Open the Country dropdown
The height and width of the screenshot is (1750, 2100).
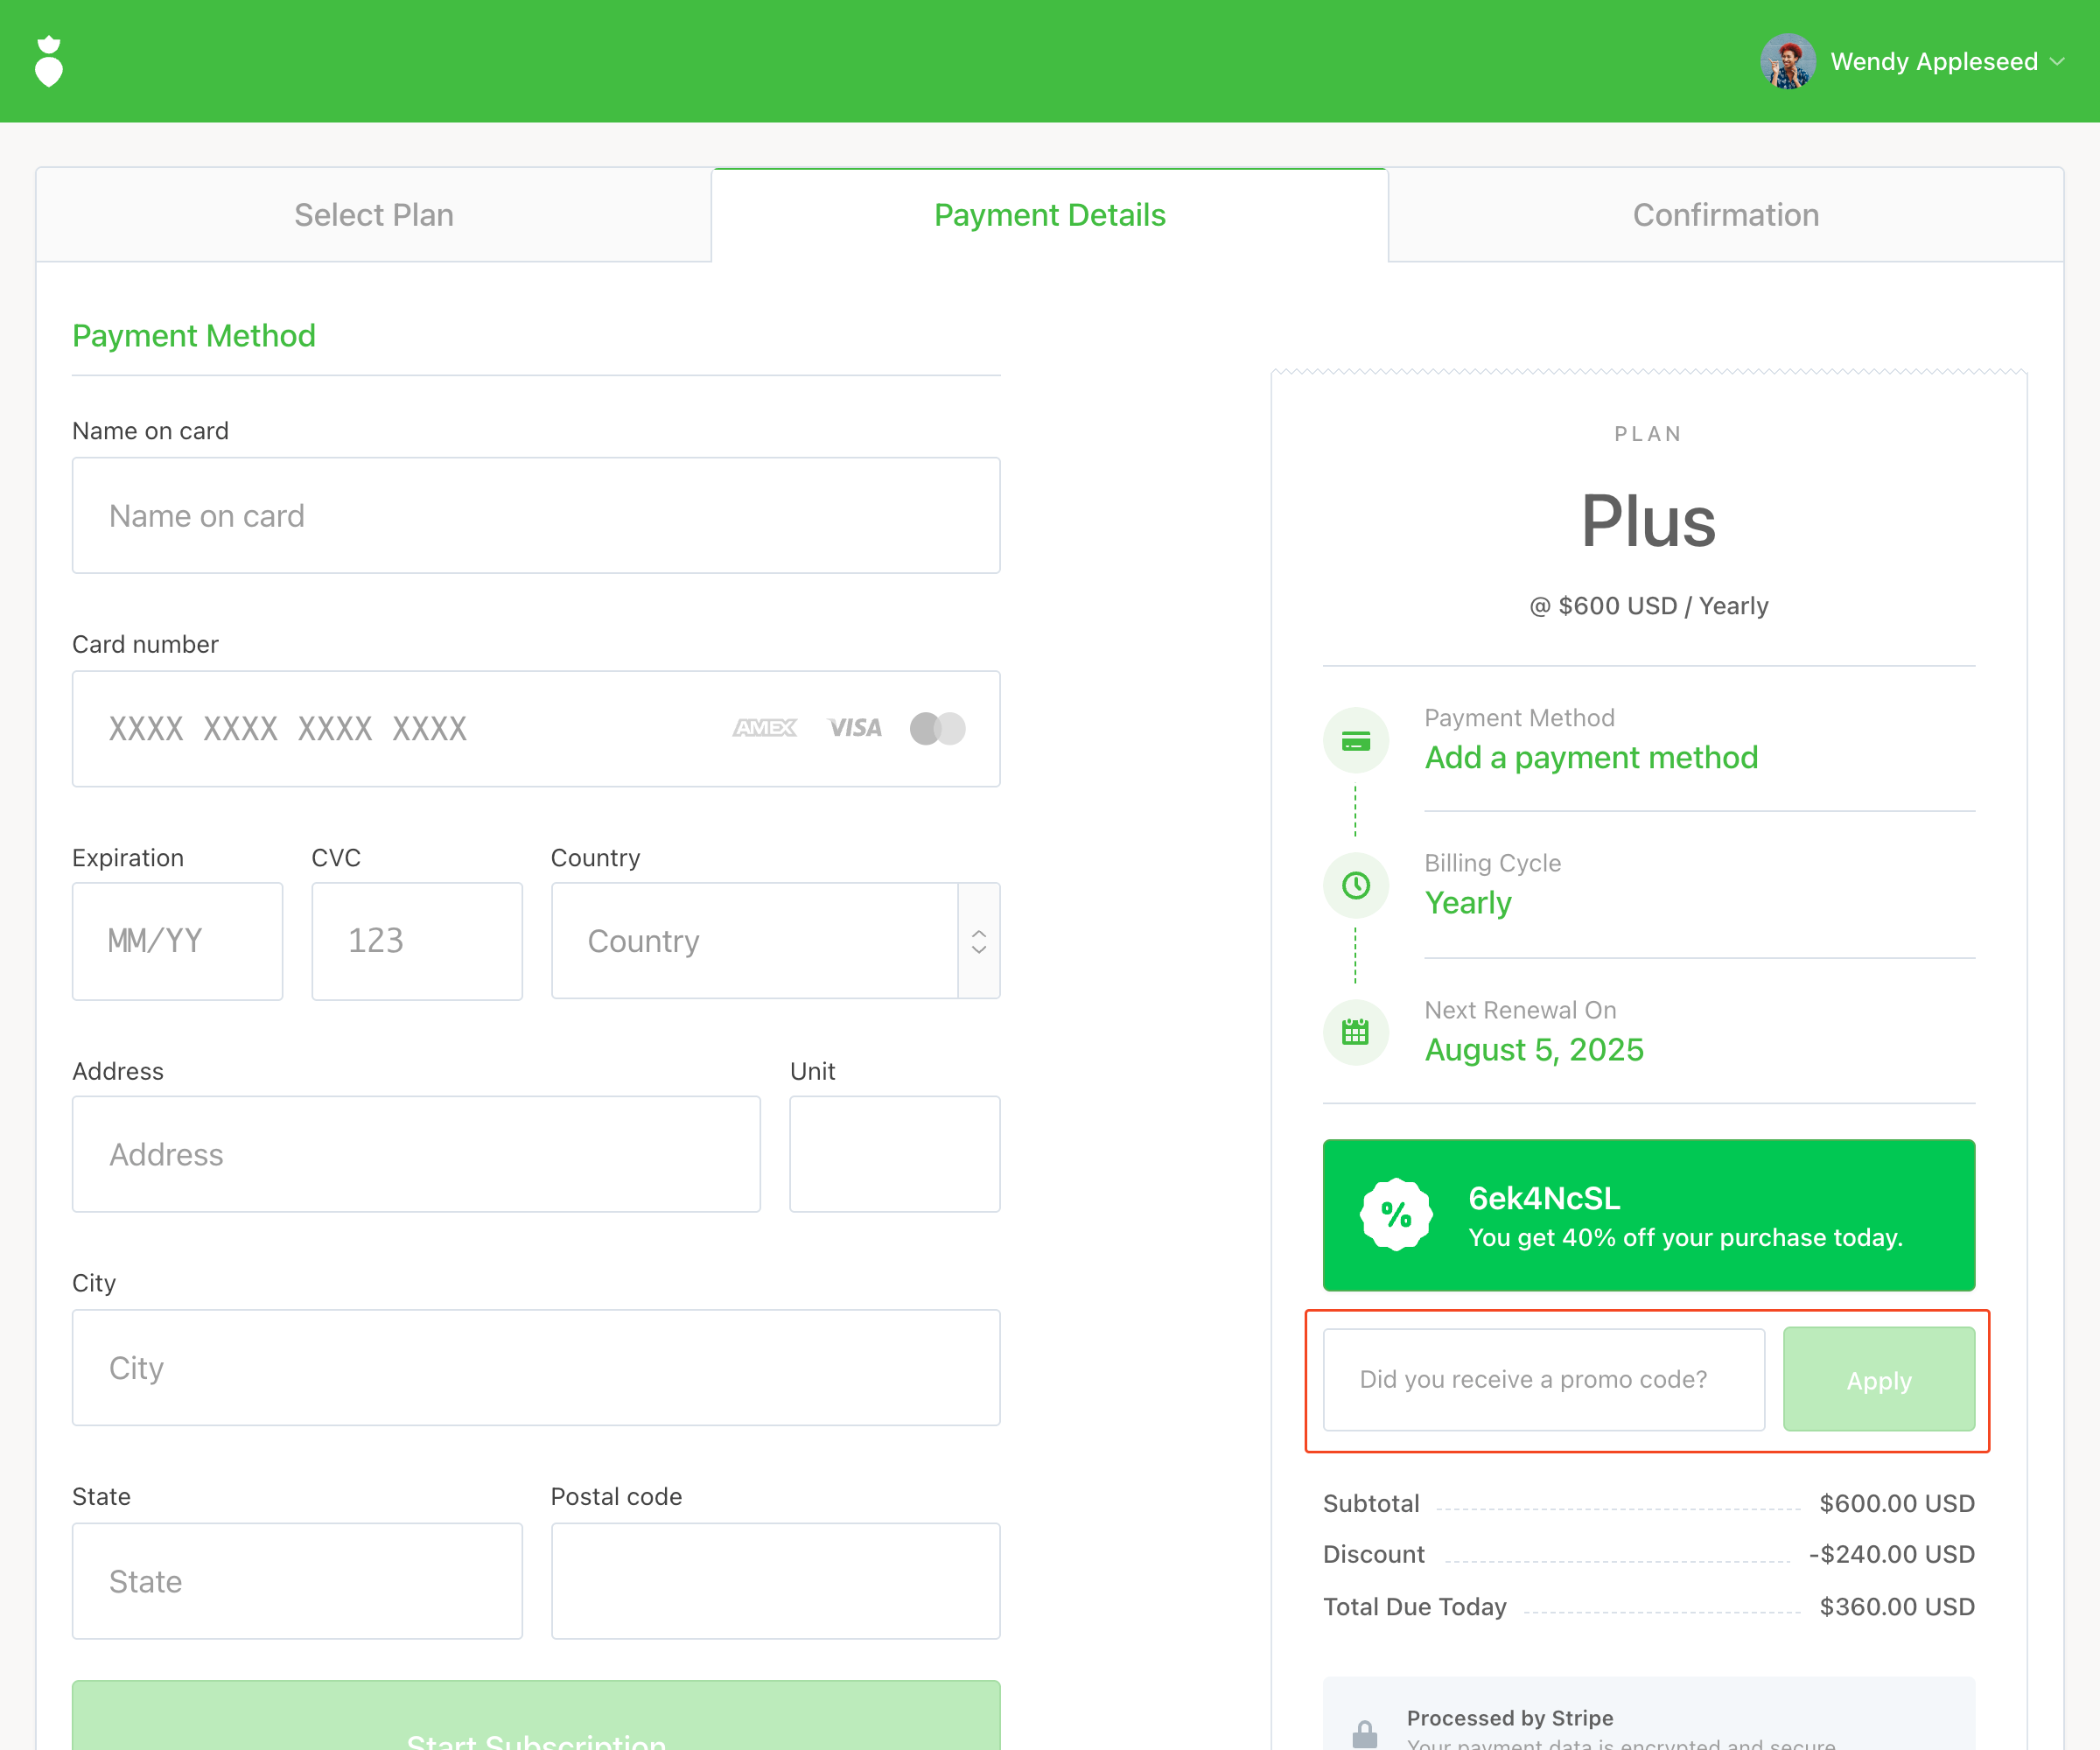pyautogui.click(x=754, y=941)
